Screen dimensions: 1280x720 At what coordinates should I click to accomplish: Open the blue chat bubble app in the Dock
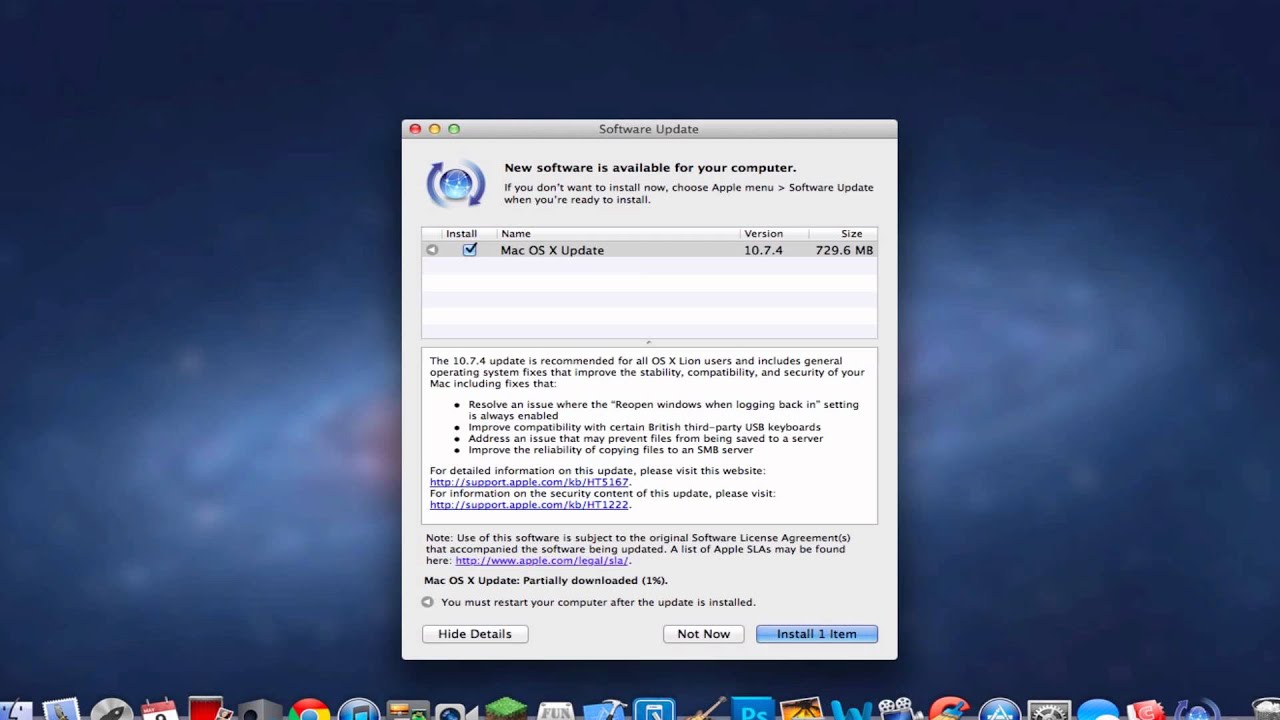click(1098, 709)
